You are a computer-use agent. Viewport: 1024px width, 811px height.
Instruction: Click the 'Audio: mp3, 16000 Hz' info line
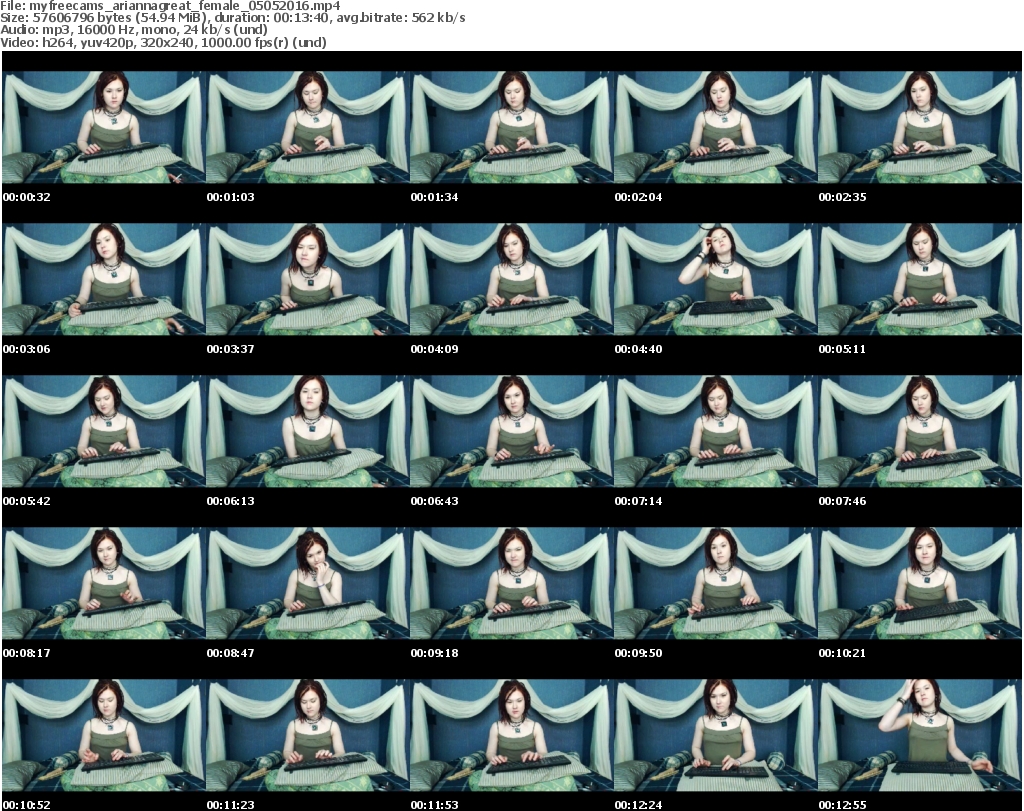134,30
